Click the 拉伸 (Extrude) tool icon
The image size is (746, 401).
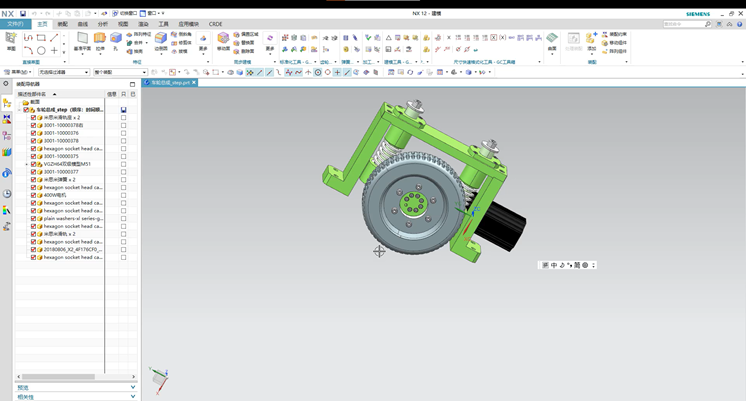pos(99,40)
